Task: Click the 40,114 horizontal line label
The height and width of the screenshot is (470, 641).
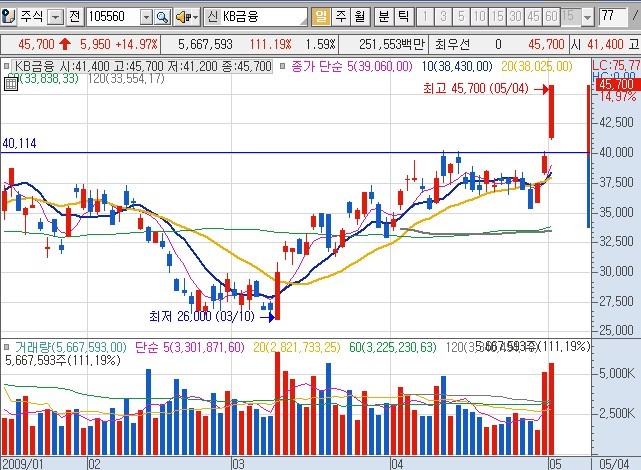Action: click(x=19, y=143)
